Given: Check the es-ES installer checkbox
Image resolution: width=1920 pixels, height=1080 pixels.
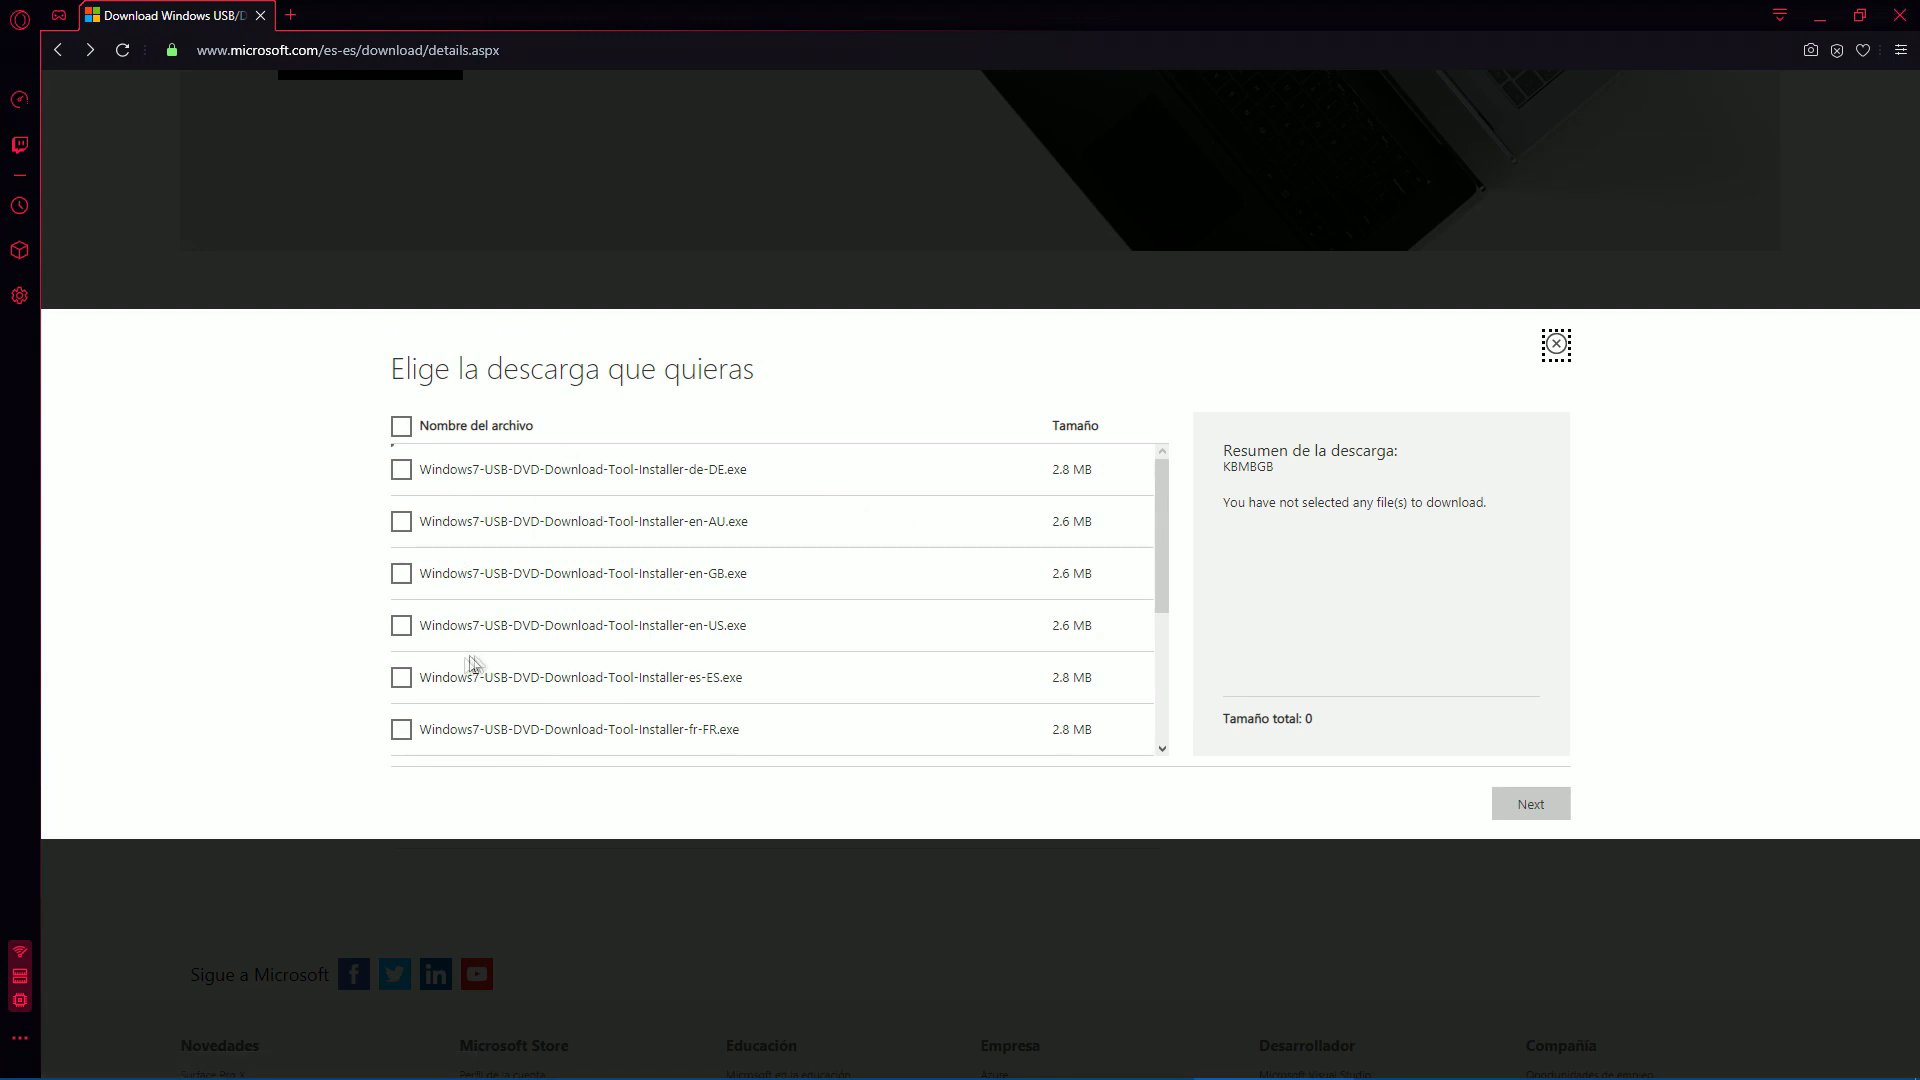Looking at the screenshot, I should point(401,678).
